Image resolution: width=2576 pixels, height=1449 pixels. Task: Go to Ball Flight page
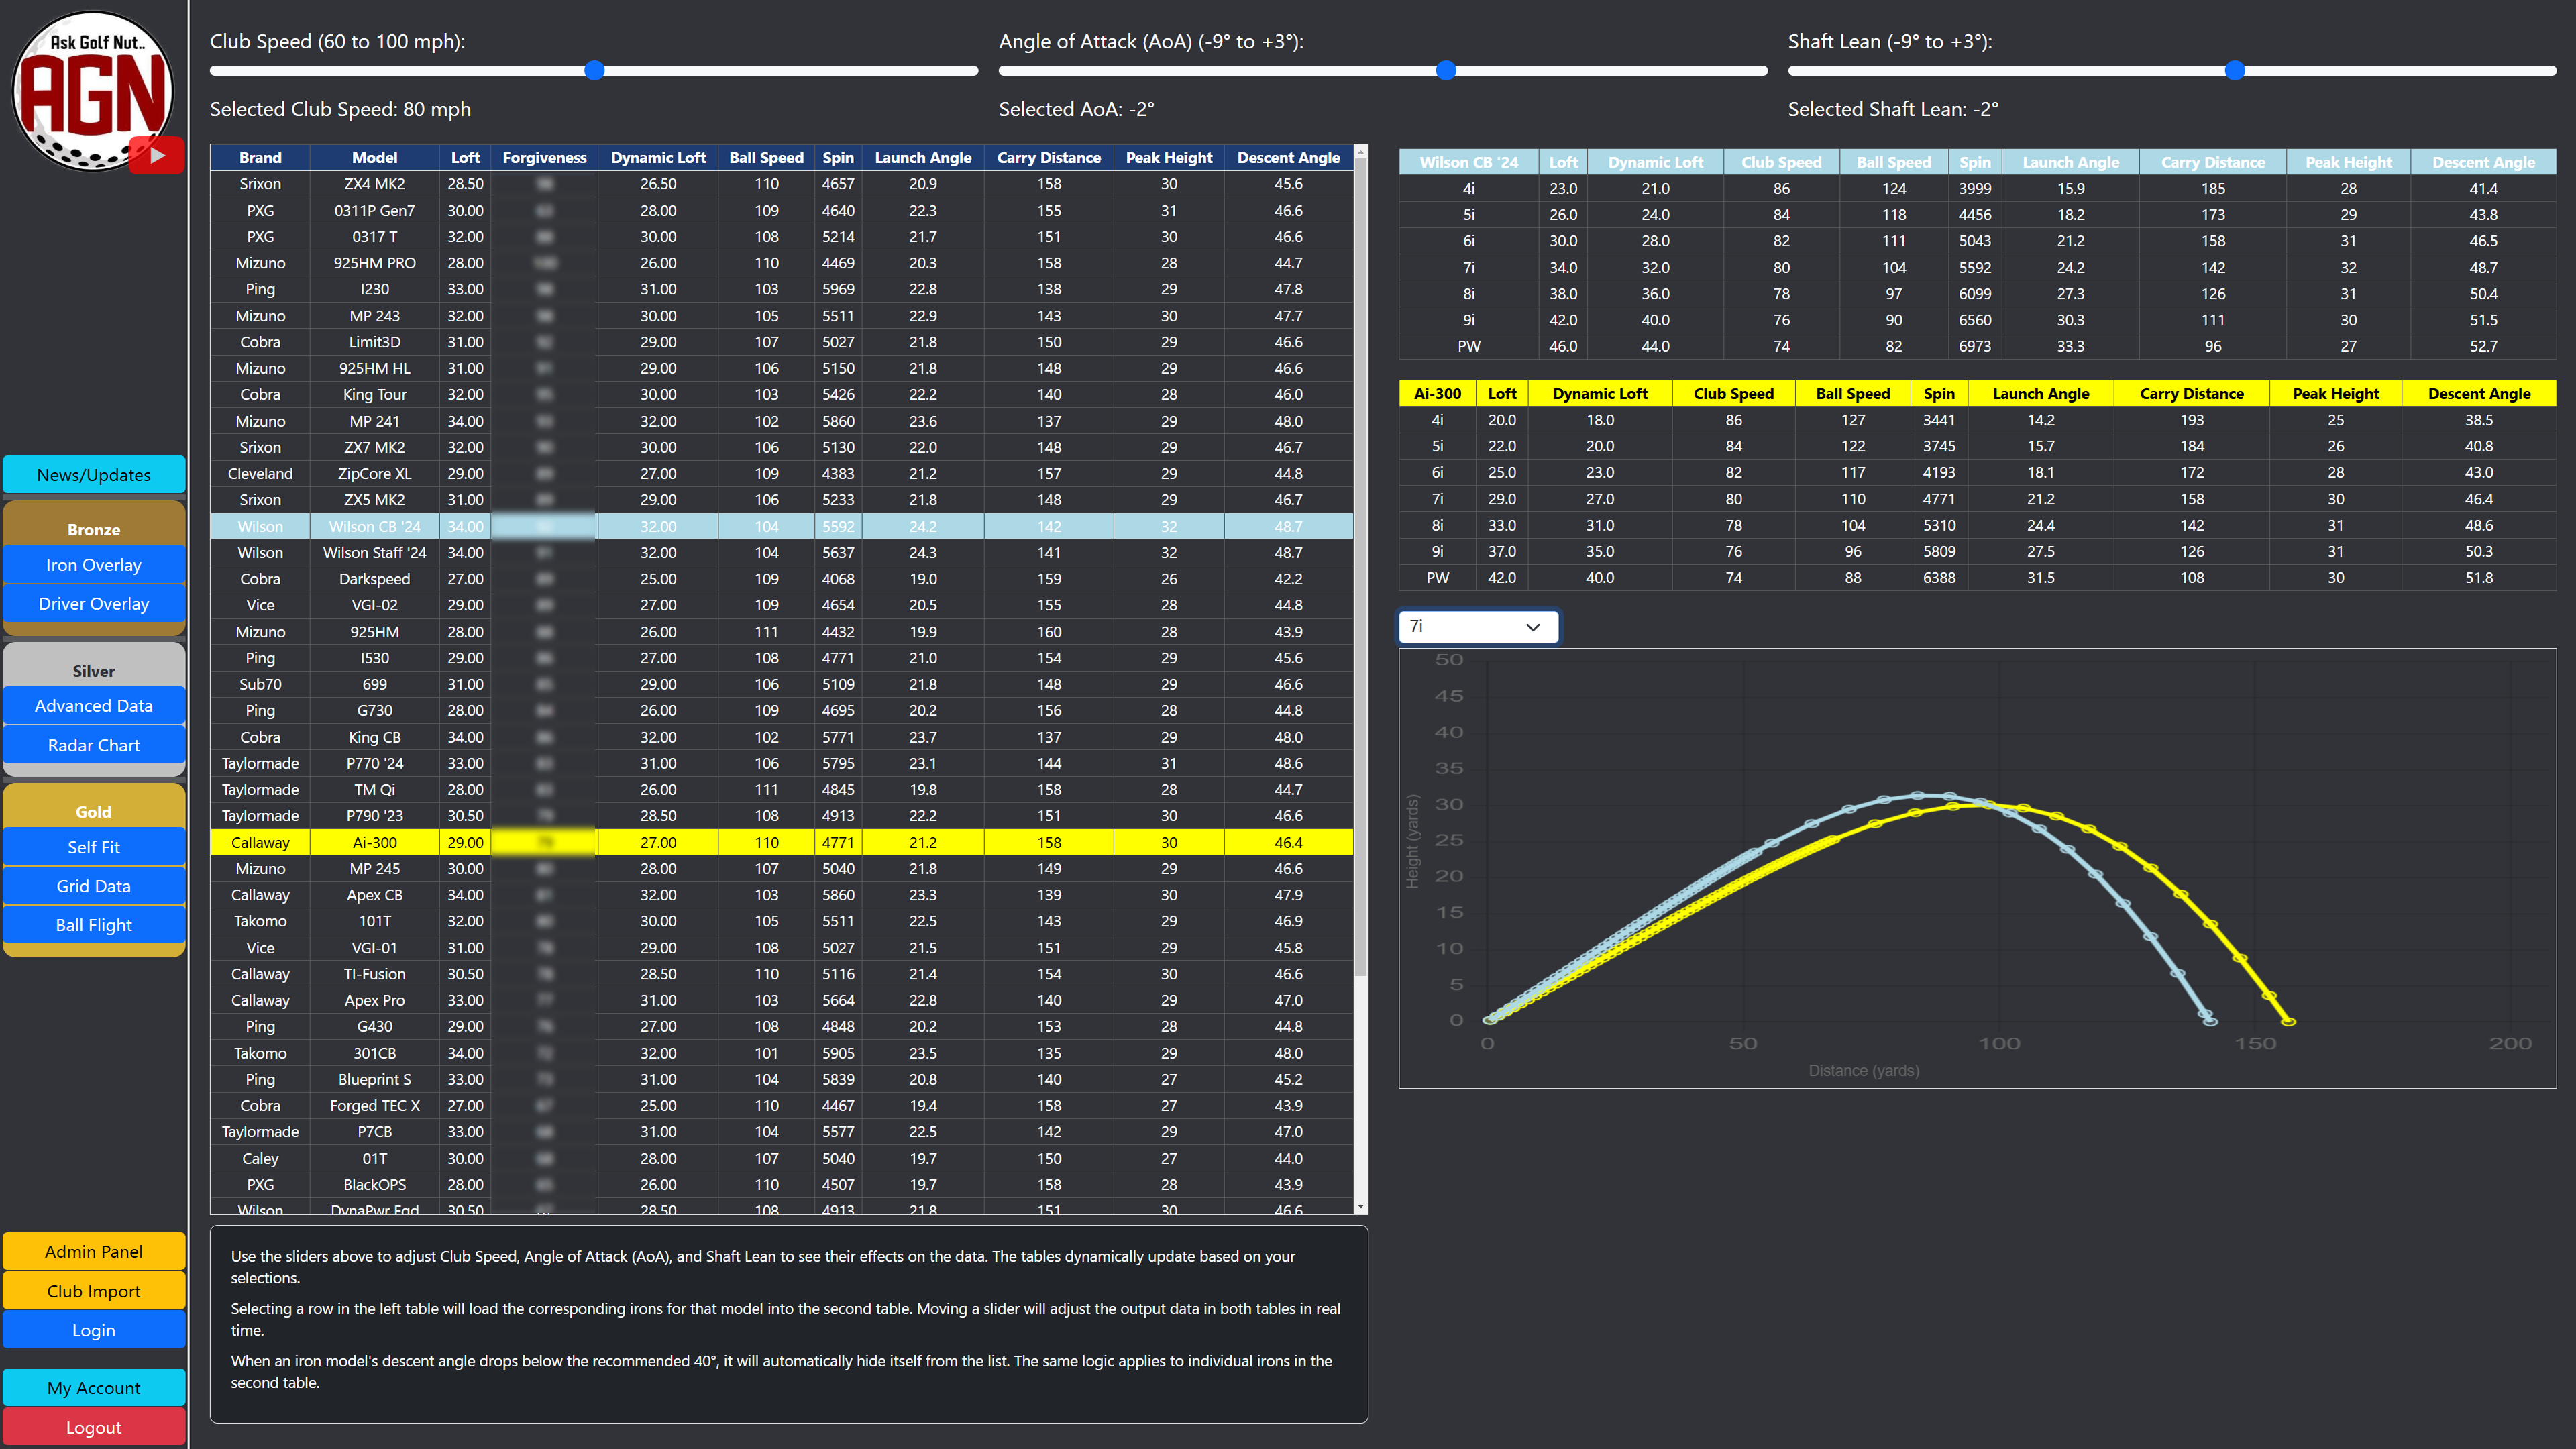[93, 925]
